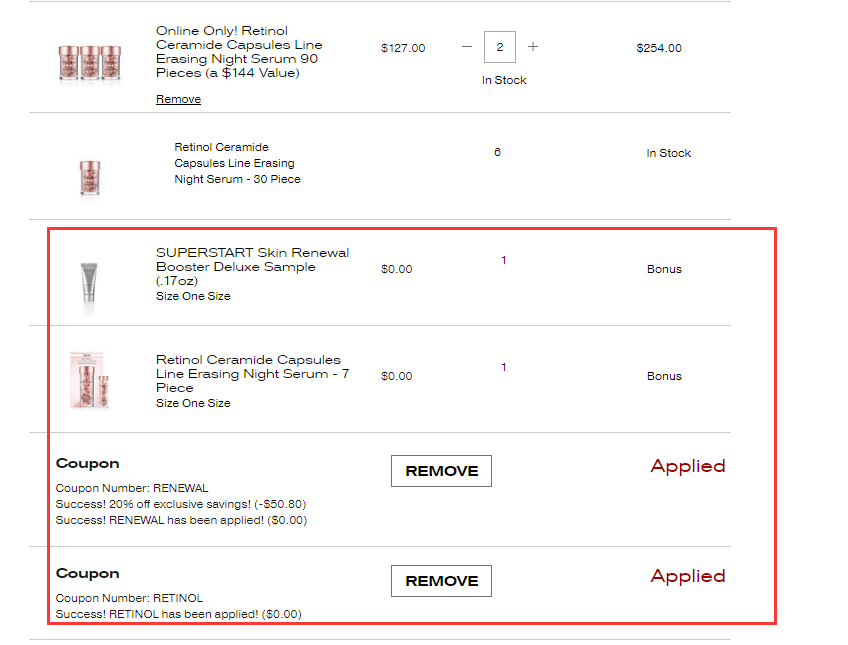
Task: Remove the 90 Pieces serum item
Action: pyautogui.click(x=178, y=99)
